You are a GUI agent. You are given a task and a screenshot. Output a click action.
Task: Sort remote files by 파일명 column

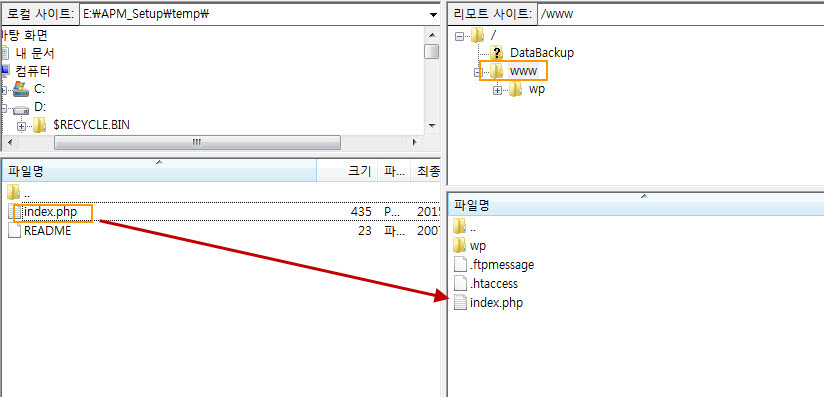(636, 205)
